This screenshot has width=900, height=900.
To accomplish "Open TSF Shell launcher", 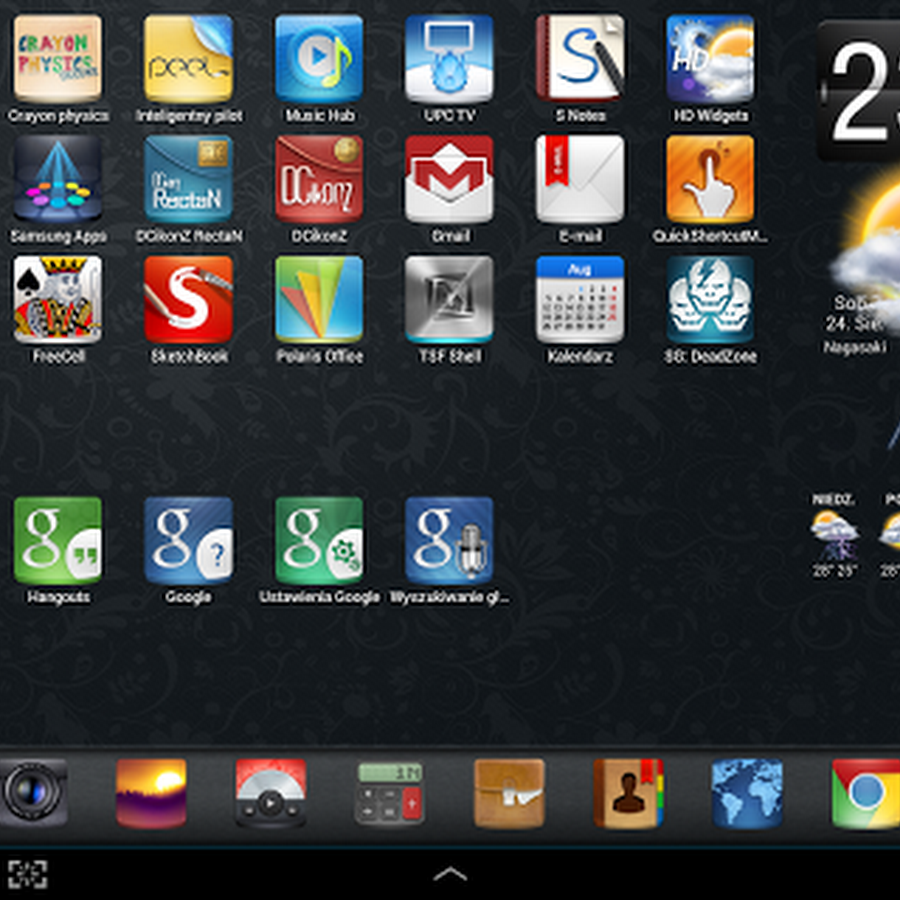I will [449, 300].
